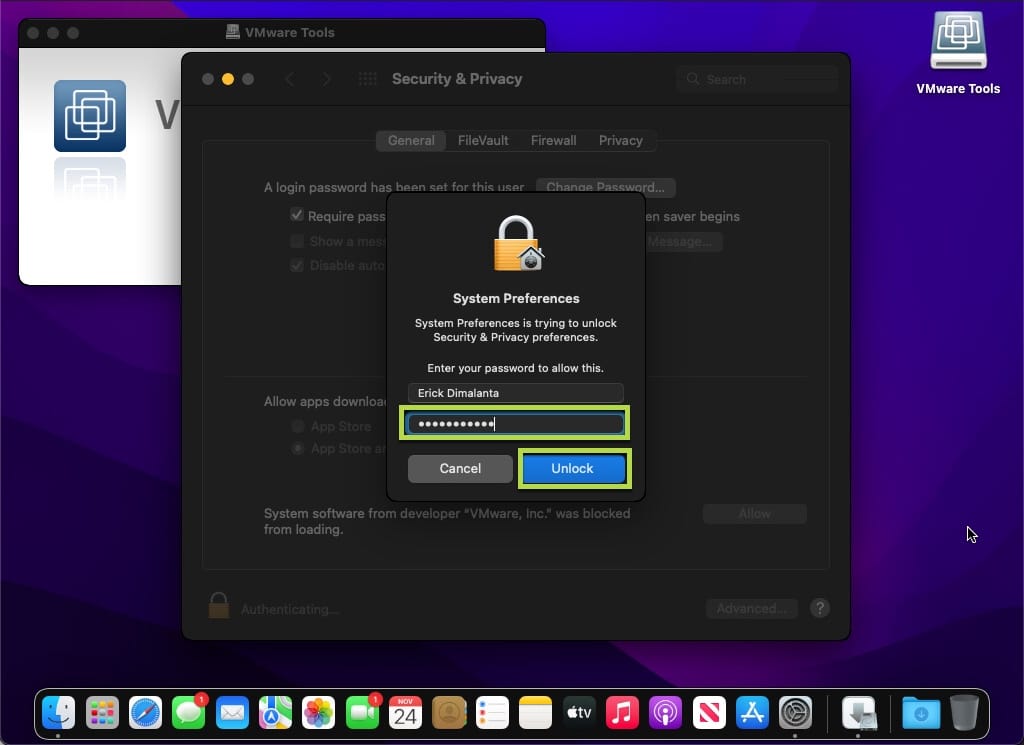Open Maps app in the Dock
1024x745 pixels.
coord(275,712)
